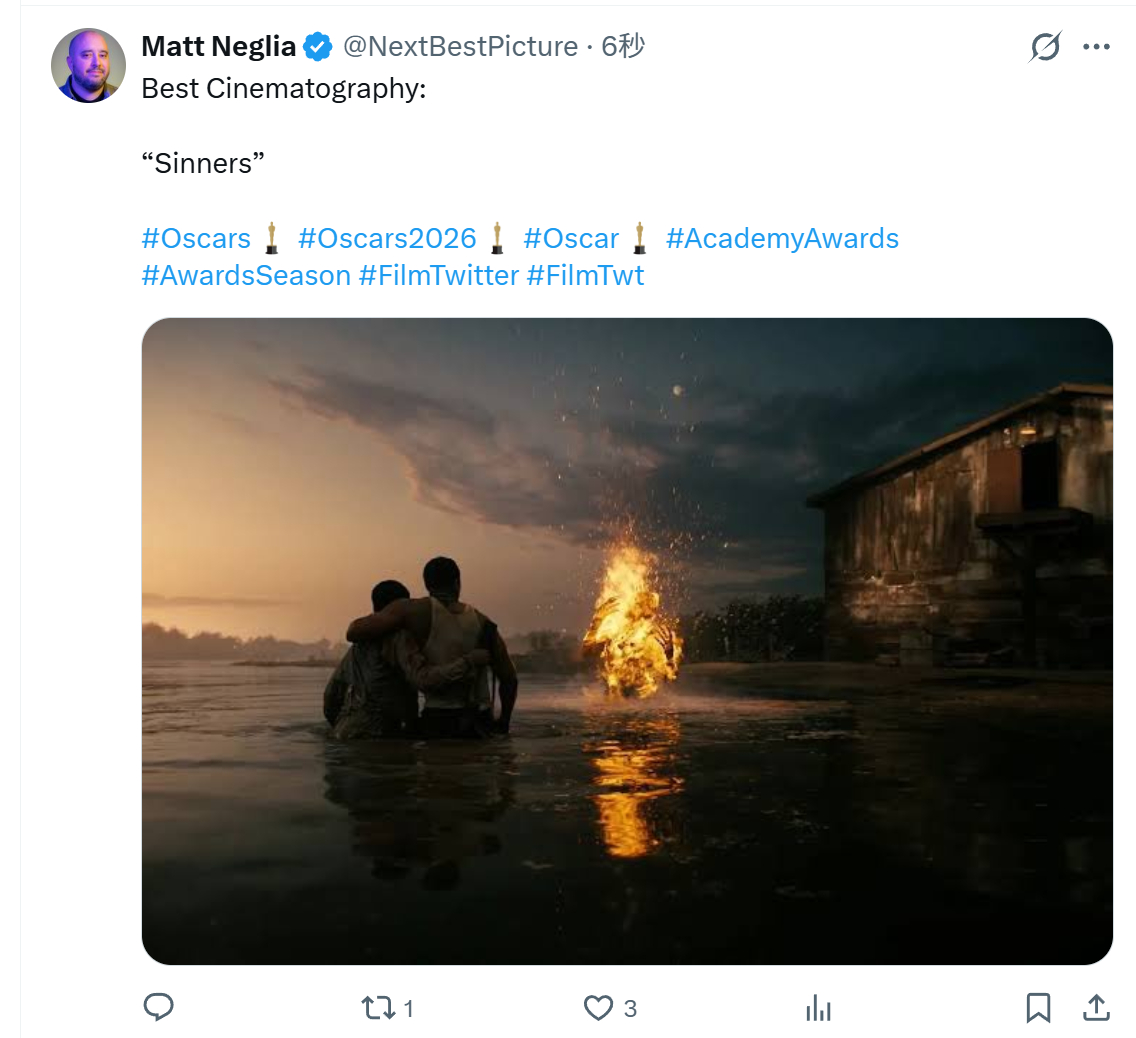Click the share upload icon
1136x1038 pixels.
click(1095, 1008)
